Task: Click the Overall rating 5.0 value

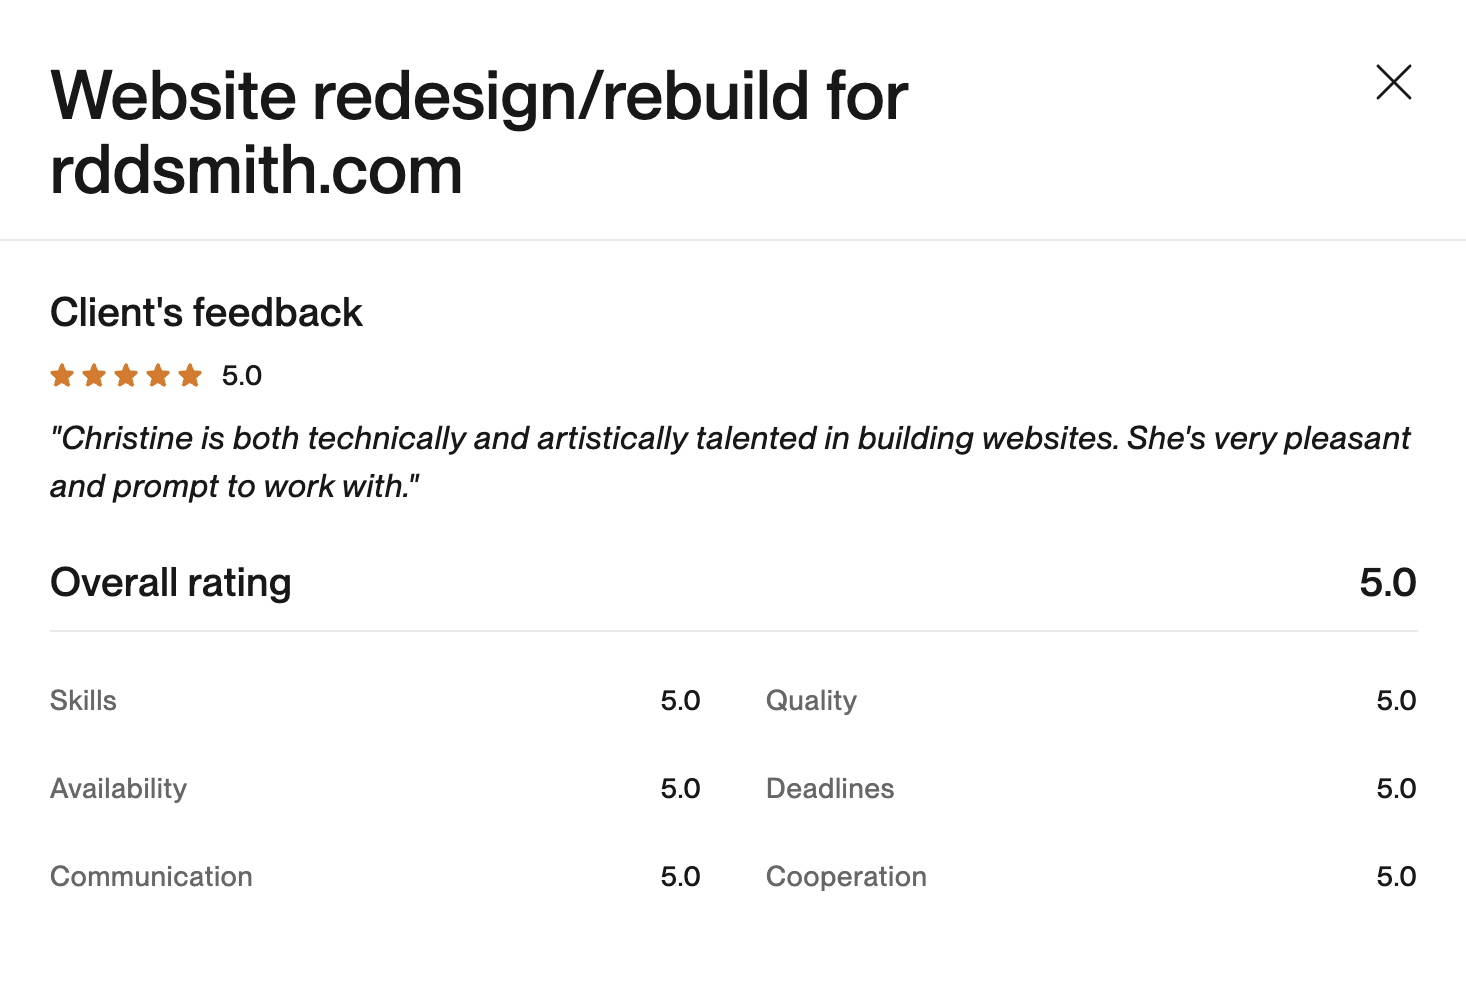Action: [x=1387, y=583]
